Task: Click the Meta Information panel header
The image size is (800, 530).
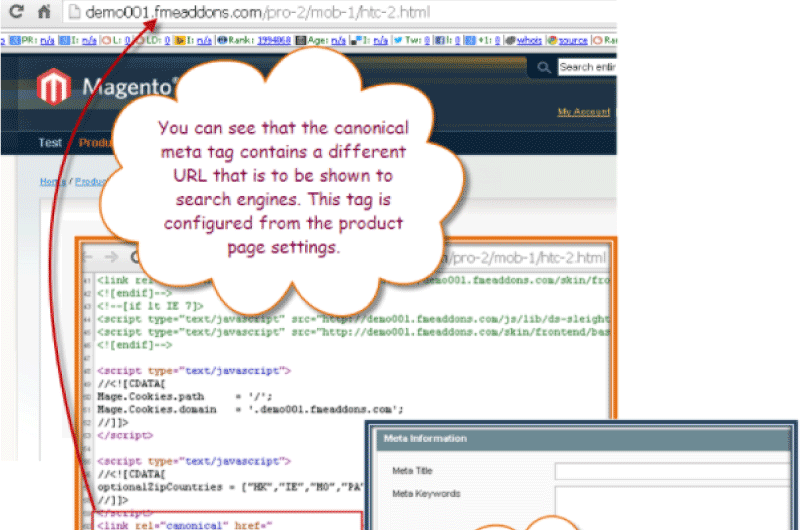Action: click(x=584, y=439)
